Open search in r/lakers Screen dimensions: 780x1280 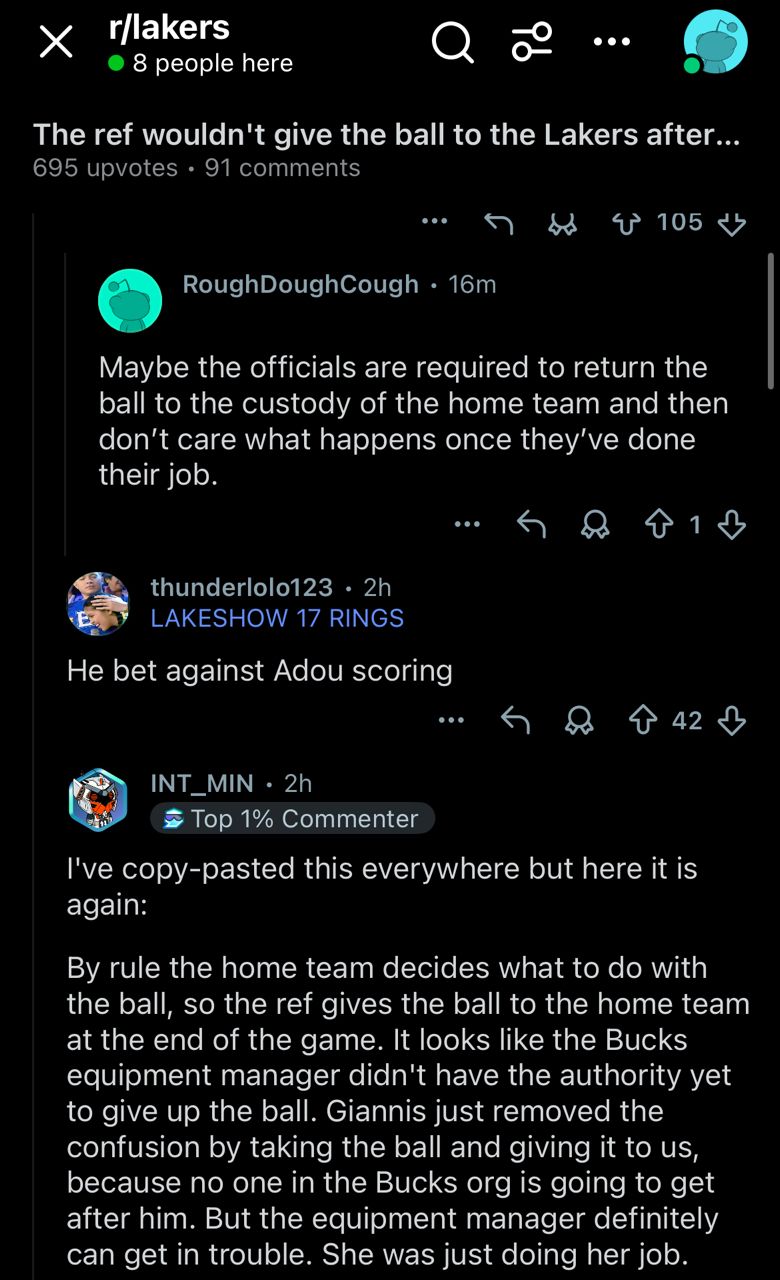[x=452, y=42]
